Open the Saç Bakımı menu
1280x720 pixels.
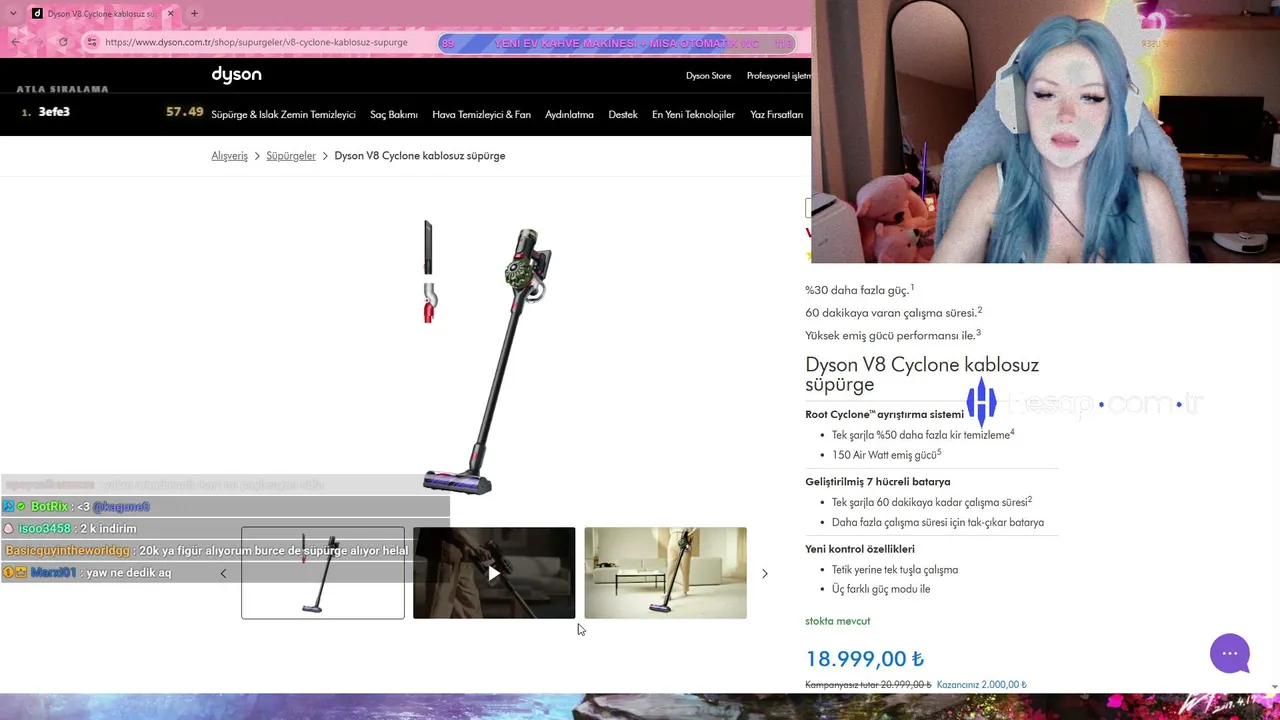click(x=394, y=115)
